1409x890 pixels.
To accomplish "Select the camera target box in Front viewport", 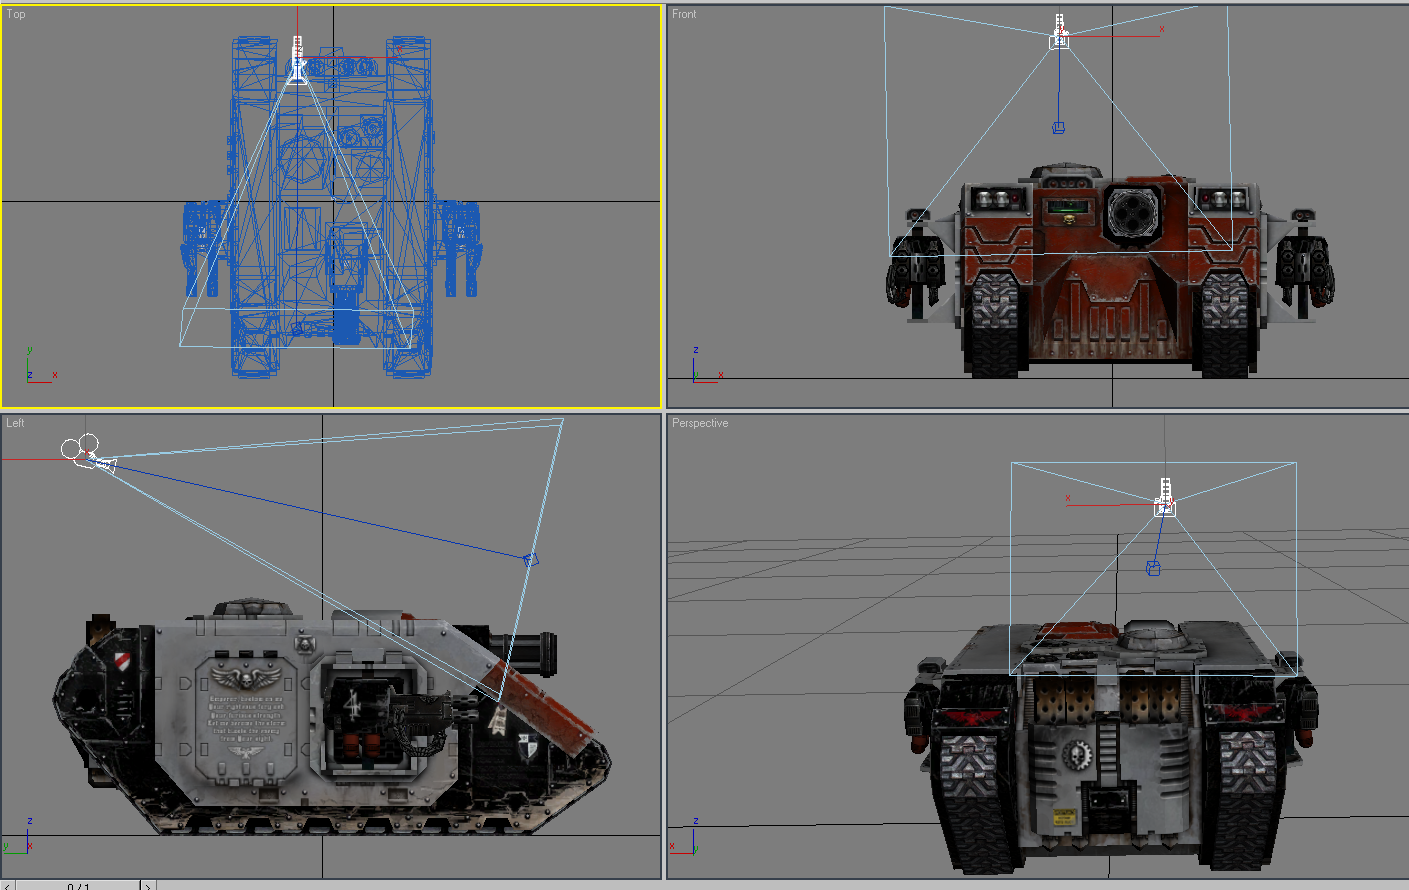I will coord(1058,127).
